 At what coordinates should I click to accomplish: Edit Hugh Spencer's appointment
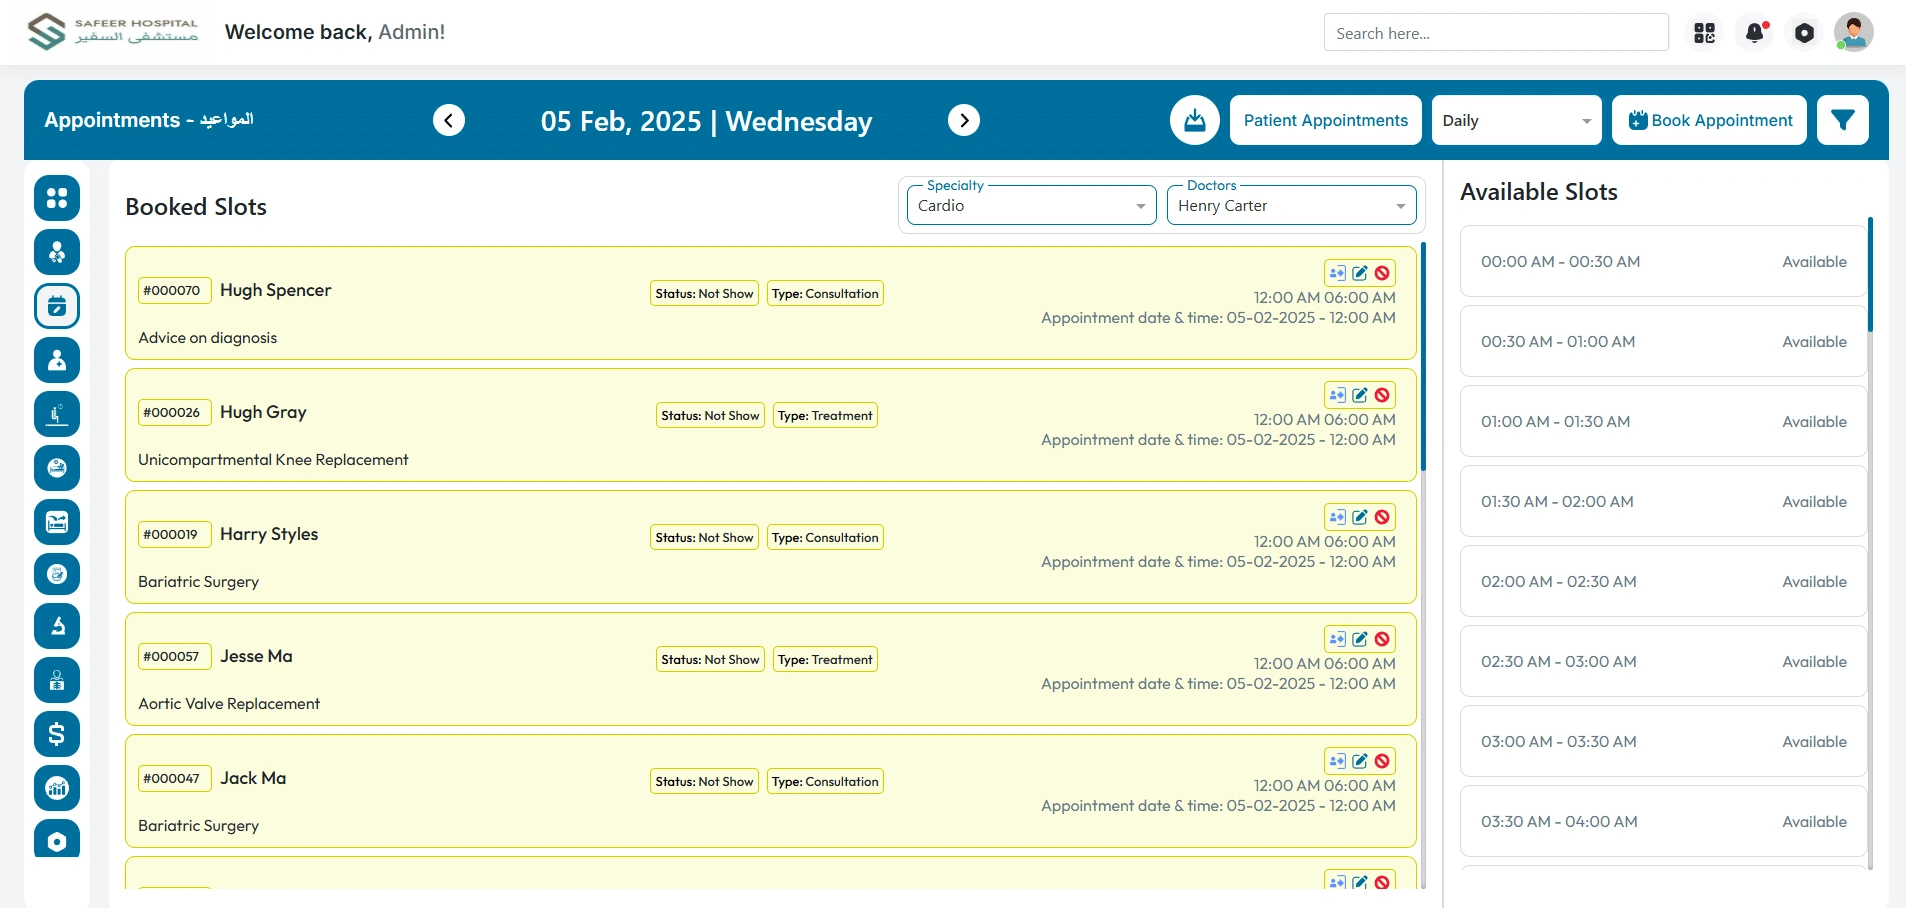(x=1360, y=273)
